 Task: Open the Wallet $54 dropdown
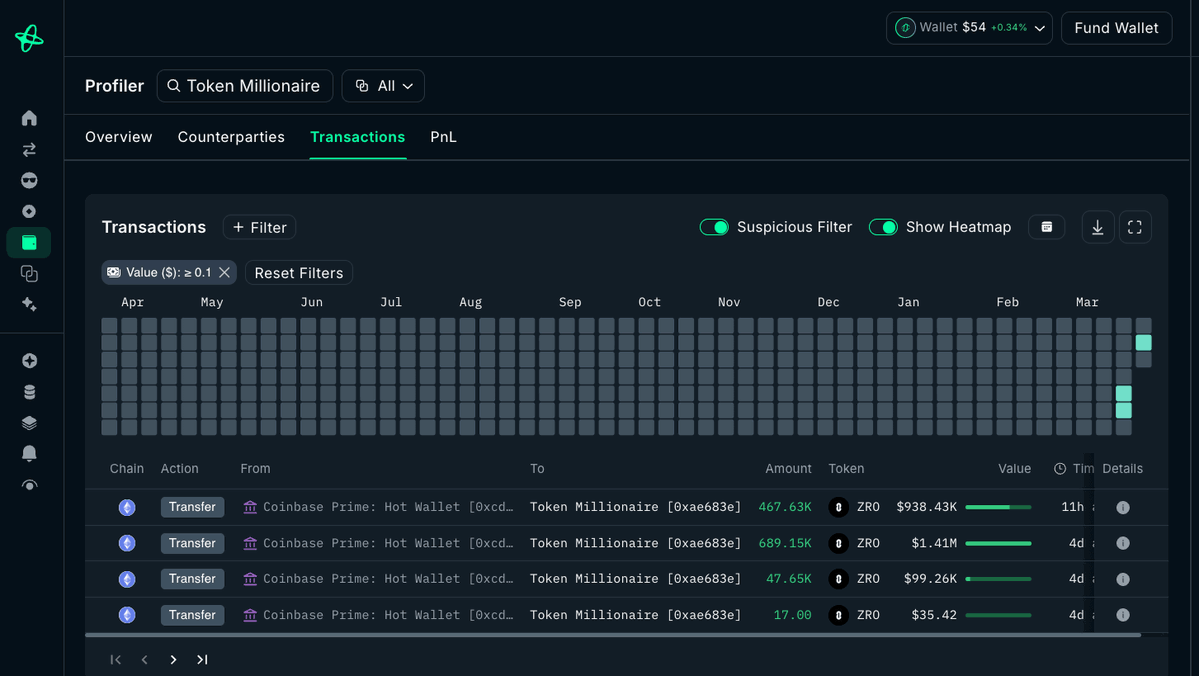(x=969, y=28)
